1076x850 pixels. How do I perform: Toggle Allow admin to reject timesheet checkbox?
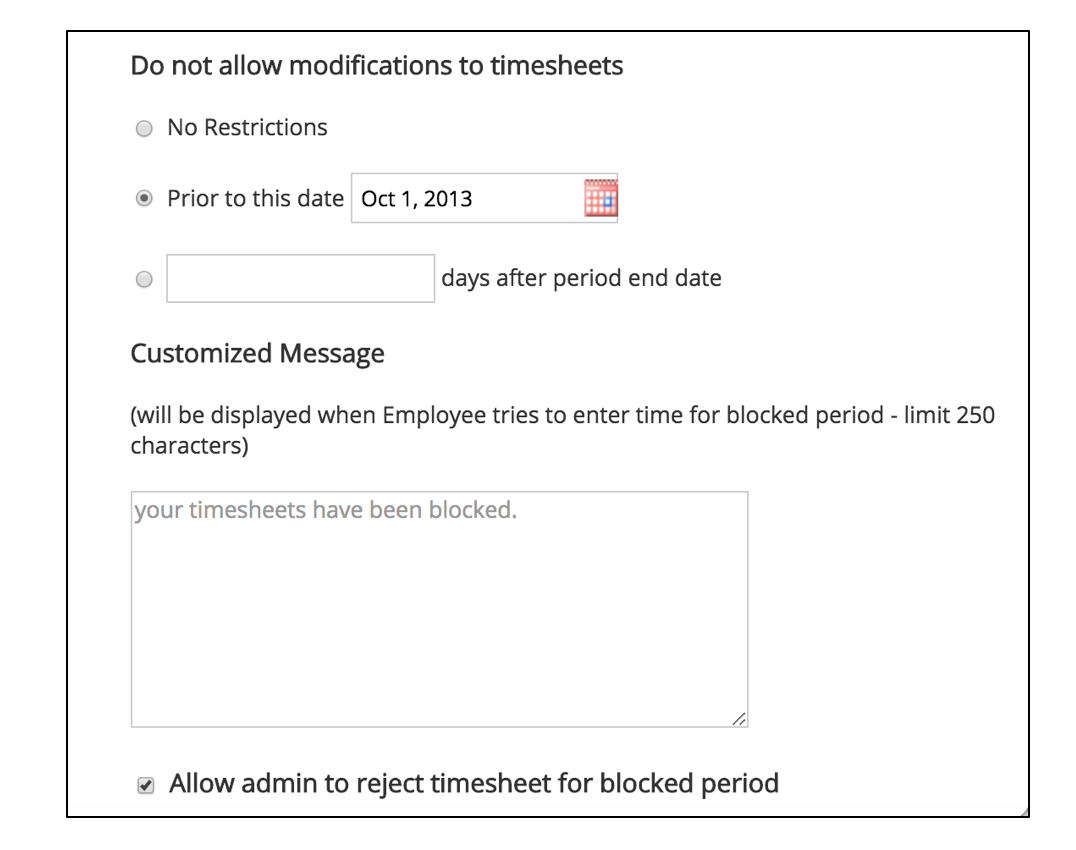[145, 784]
